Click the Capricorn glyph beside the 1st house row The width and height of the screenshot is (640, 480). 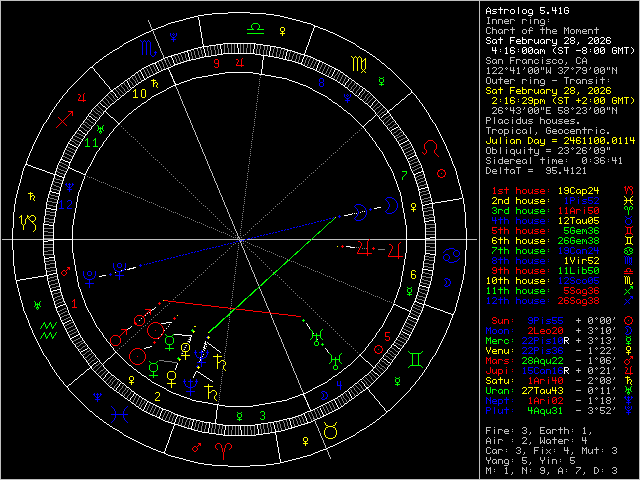[629, 191]
